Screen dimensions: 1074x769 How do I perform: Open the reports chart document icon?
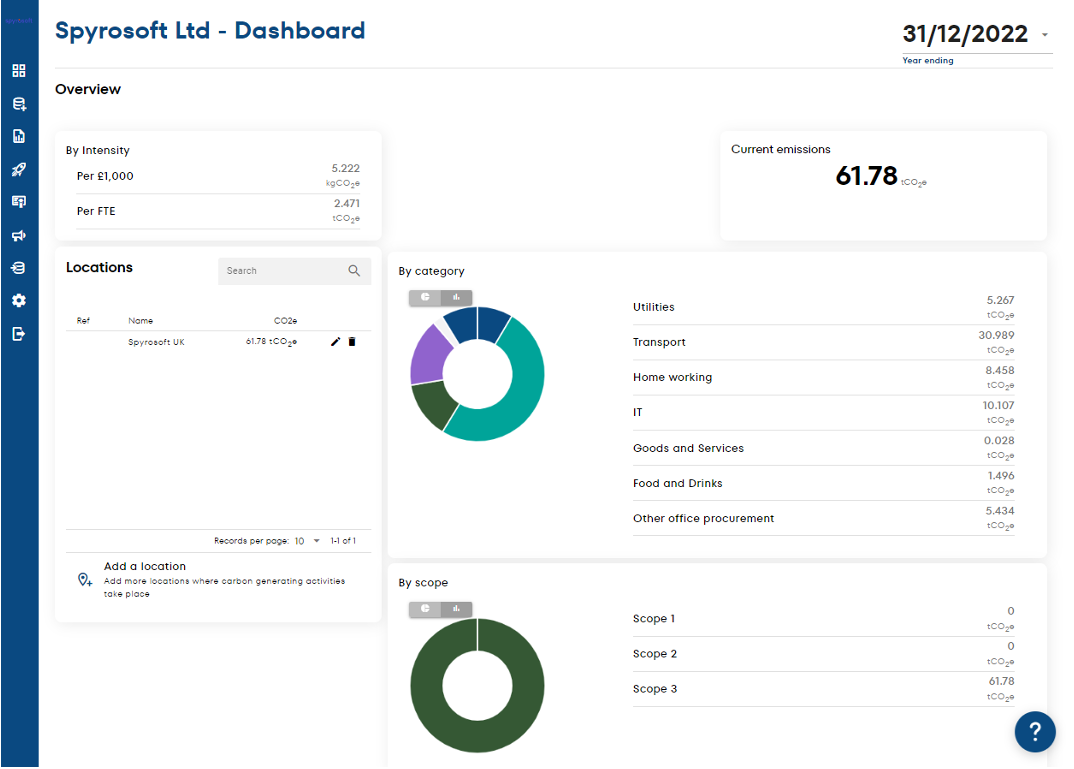19,136
